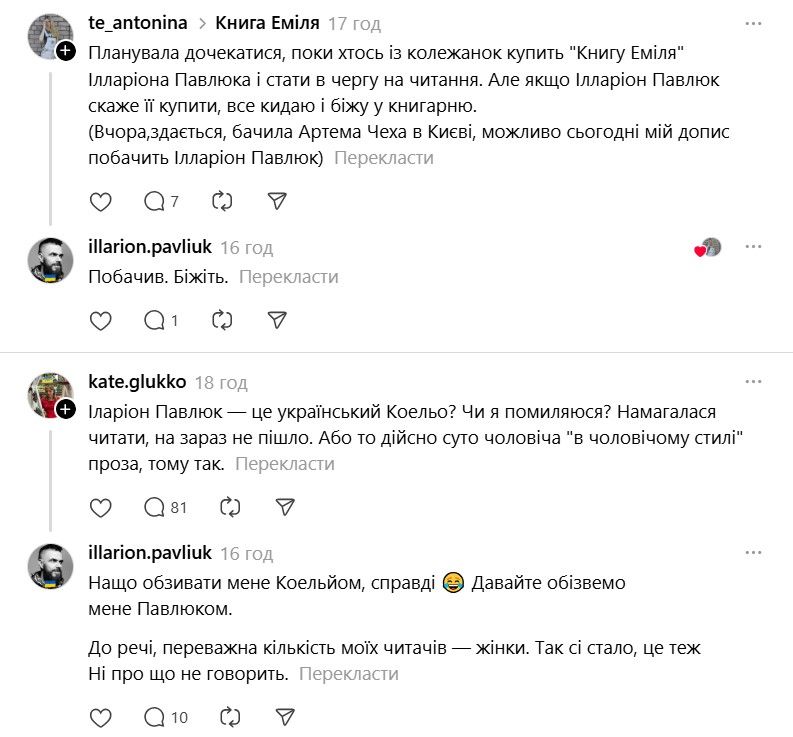Open the more options menu on te_antonina's post
The width and height of the screenshot is (793, 737).
753,23
